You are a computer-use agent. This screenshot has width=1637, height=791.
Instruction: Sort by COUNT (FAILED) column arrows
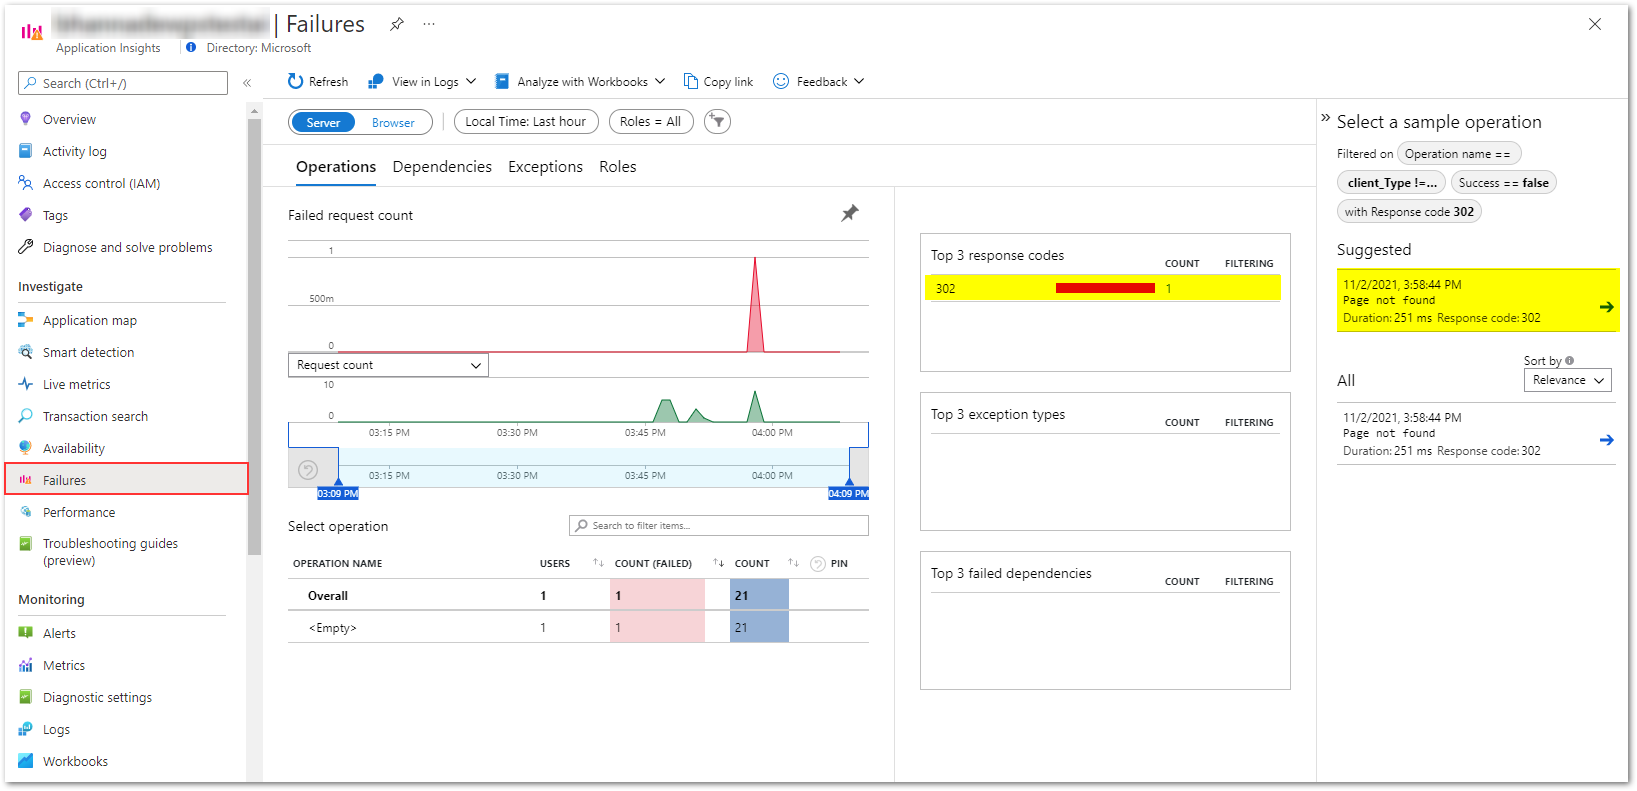pos(718,563)
